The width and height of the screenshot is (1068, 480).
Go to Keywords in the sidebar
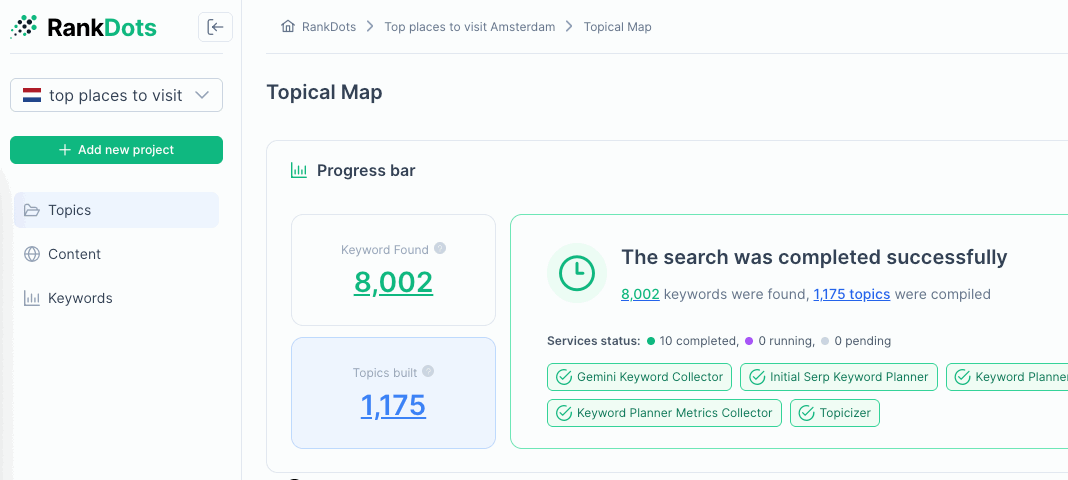tap(79, 298)
